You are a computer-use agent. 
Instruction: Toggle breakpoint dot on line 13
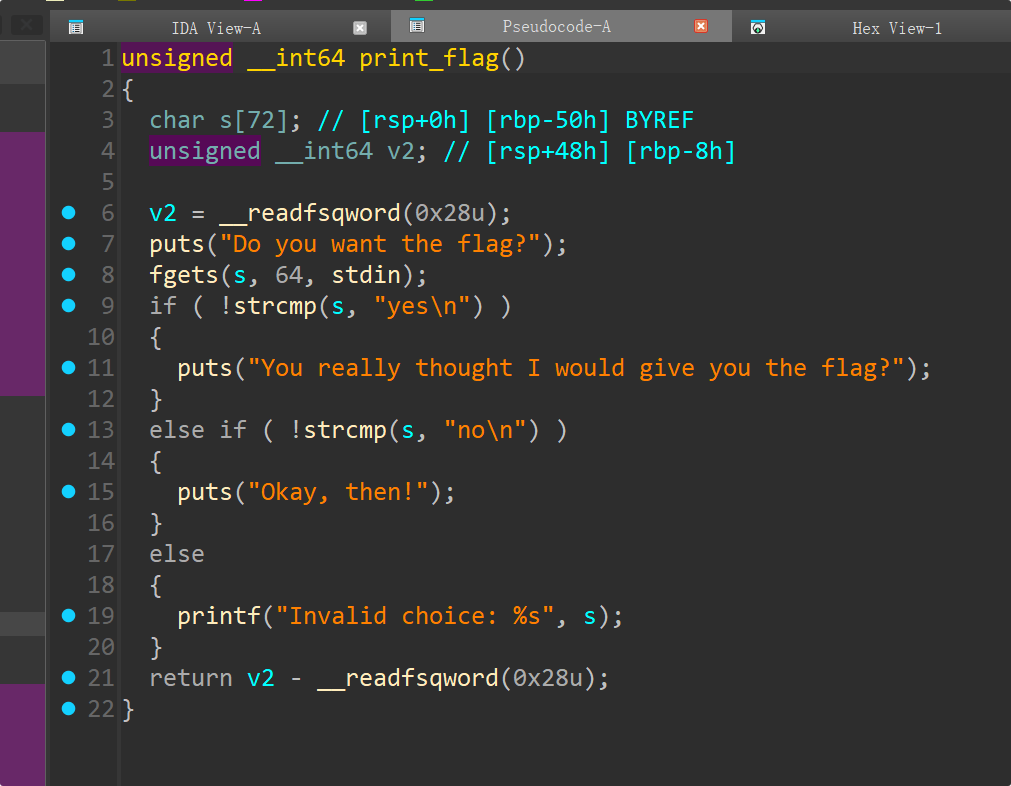click(68, 429)
